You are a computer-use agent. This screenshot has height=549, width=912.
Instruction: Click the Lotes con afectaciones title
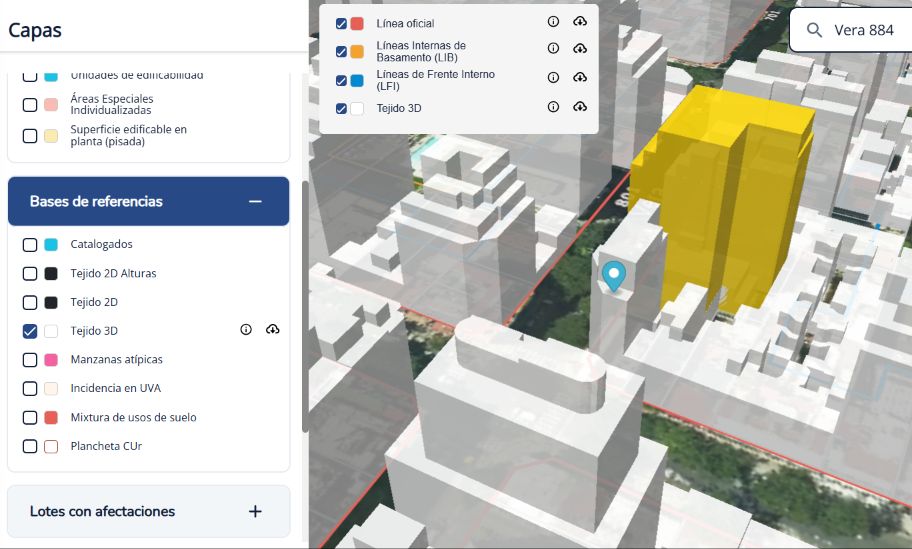click(102, 511)
